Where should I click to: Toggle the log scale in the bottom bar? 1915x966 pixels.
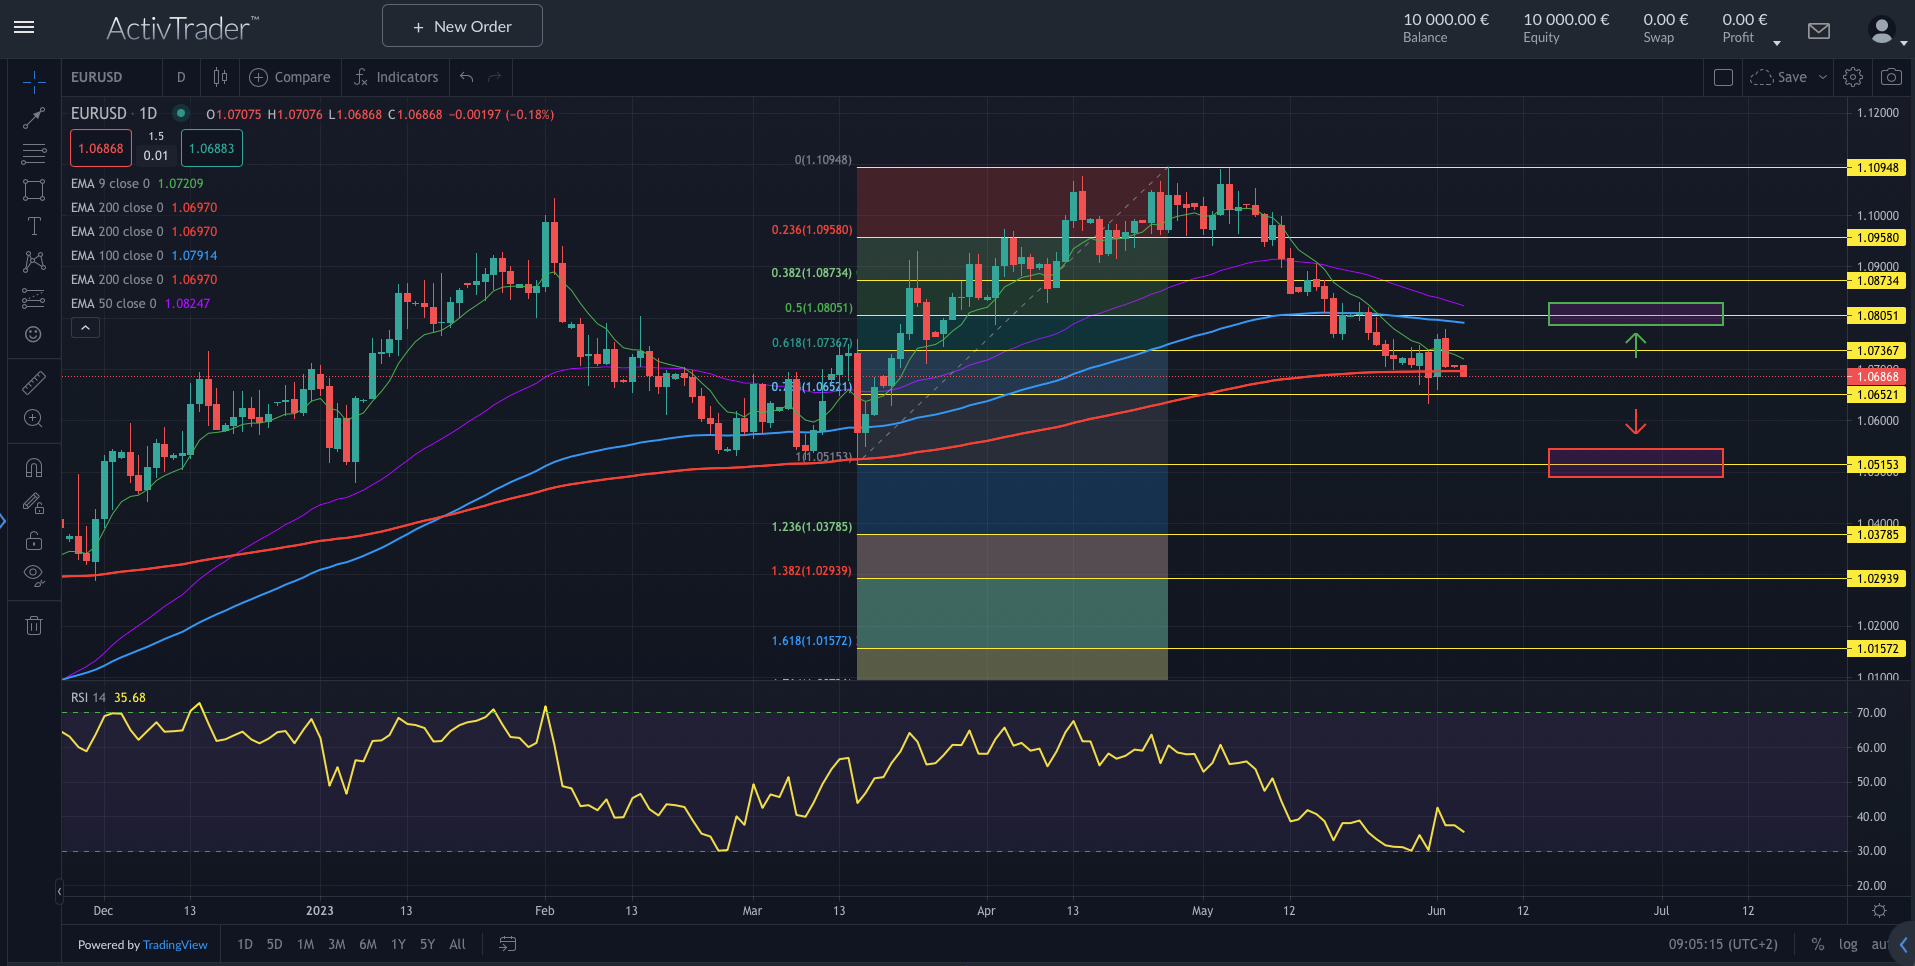(x=1848, y=944)
